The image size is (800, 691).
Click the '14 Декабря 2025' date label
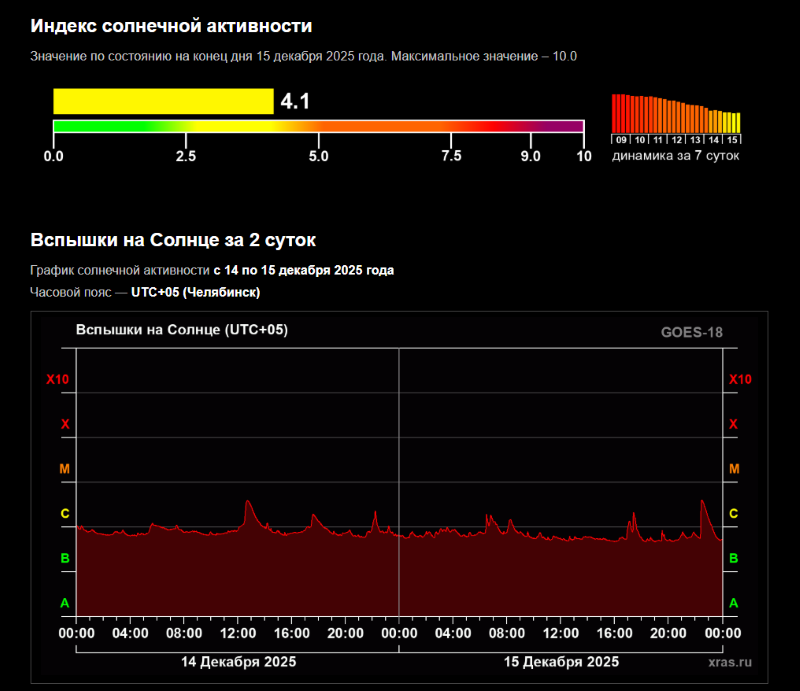238,662
